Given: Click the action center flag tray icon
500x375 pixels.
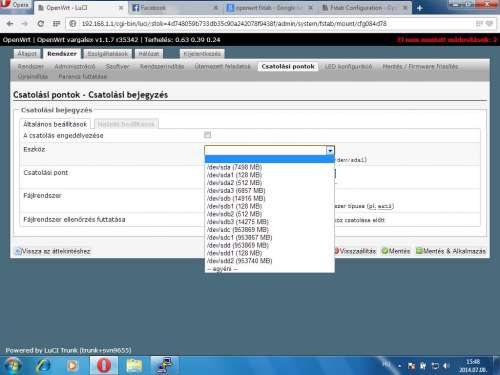Looking at the screenshot, I should 412,366.
